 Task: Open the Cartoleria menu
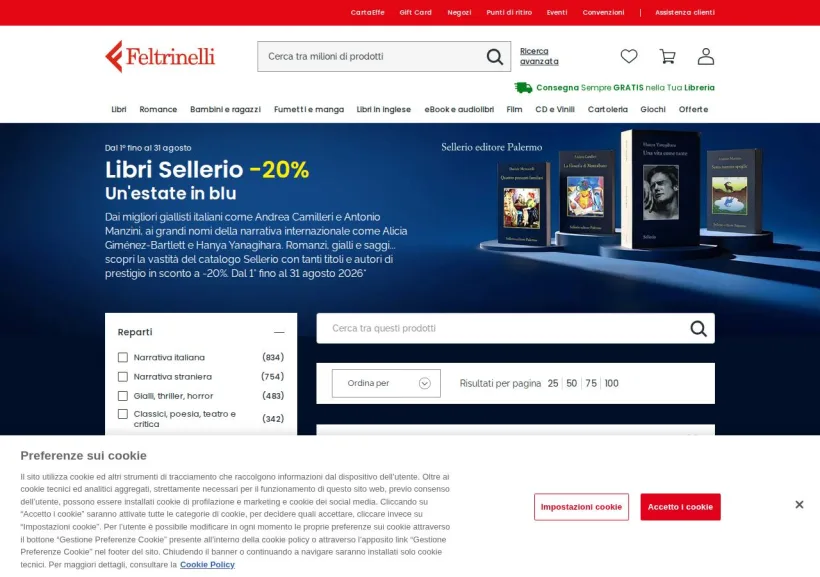(608, 109)
